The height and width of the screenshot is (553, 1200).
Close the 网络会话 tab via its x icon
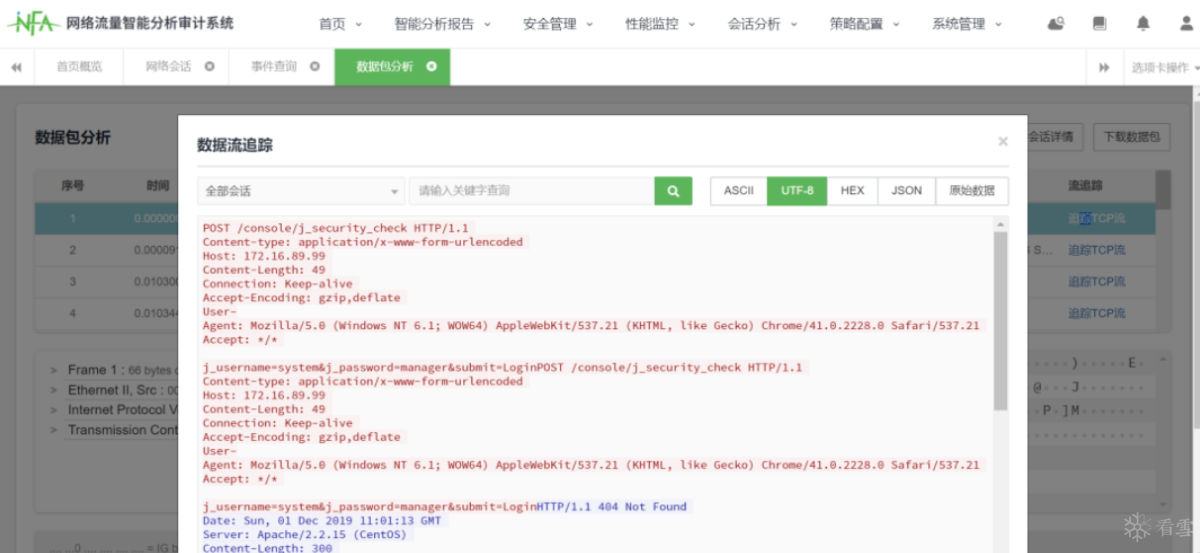click(x=209, y=67)
